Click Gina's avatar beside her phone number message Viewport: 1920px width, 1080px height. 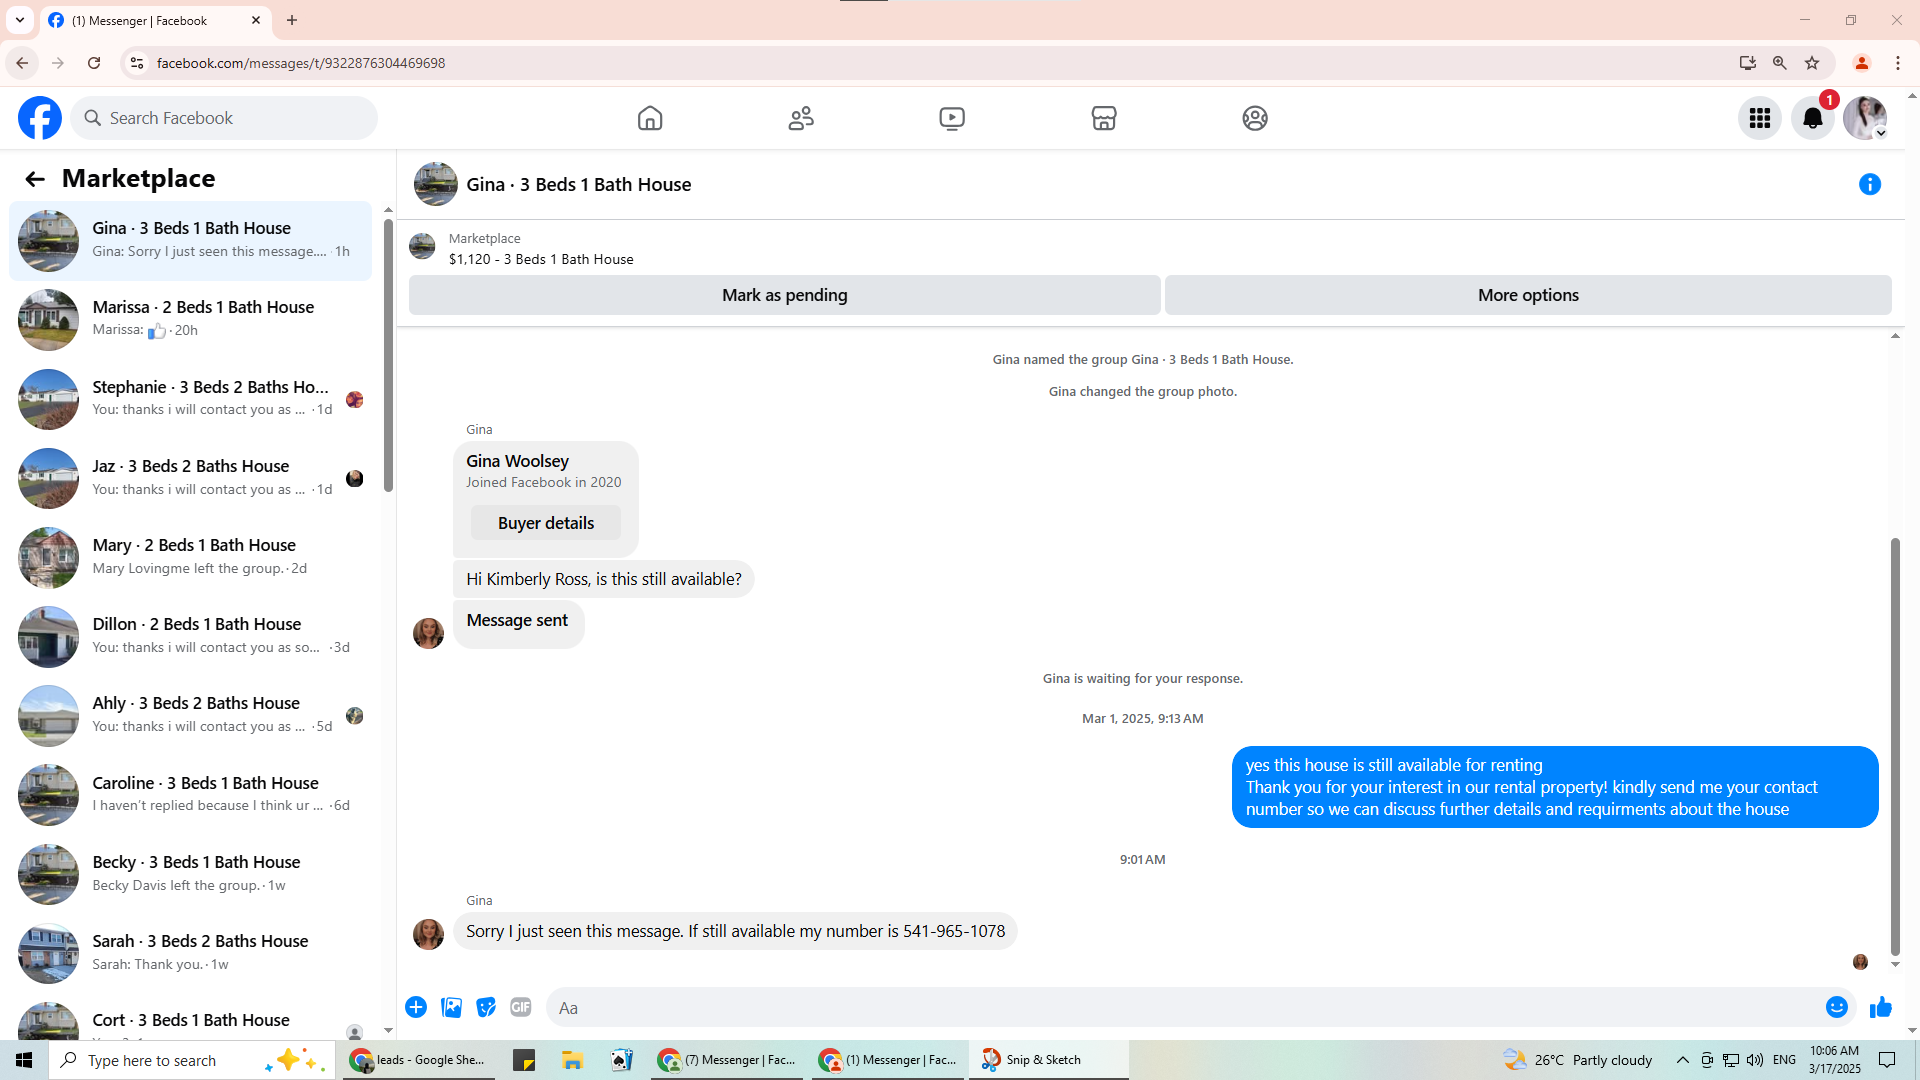tap(428, 934)
